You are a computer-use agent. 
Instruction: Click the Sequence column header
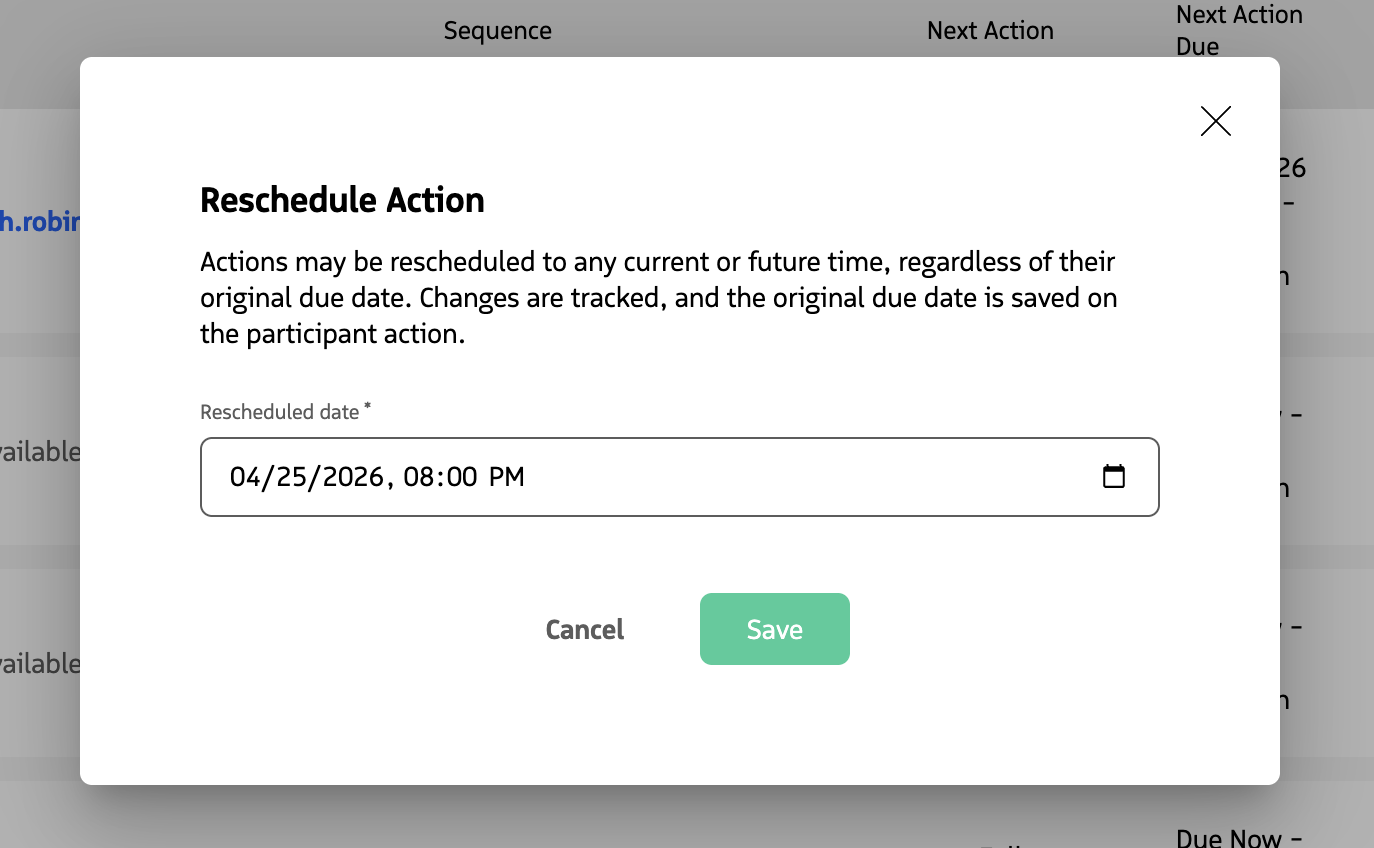[497, 30]
